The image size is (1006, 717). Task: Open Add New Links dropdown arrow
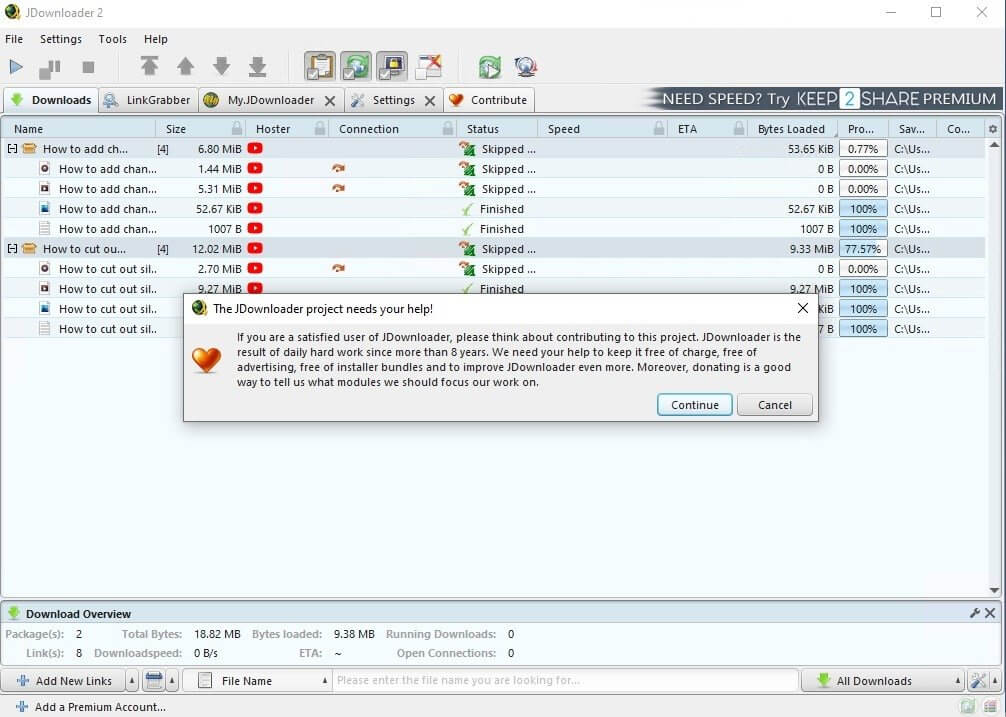(x=132, y=681)
